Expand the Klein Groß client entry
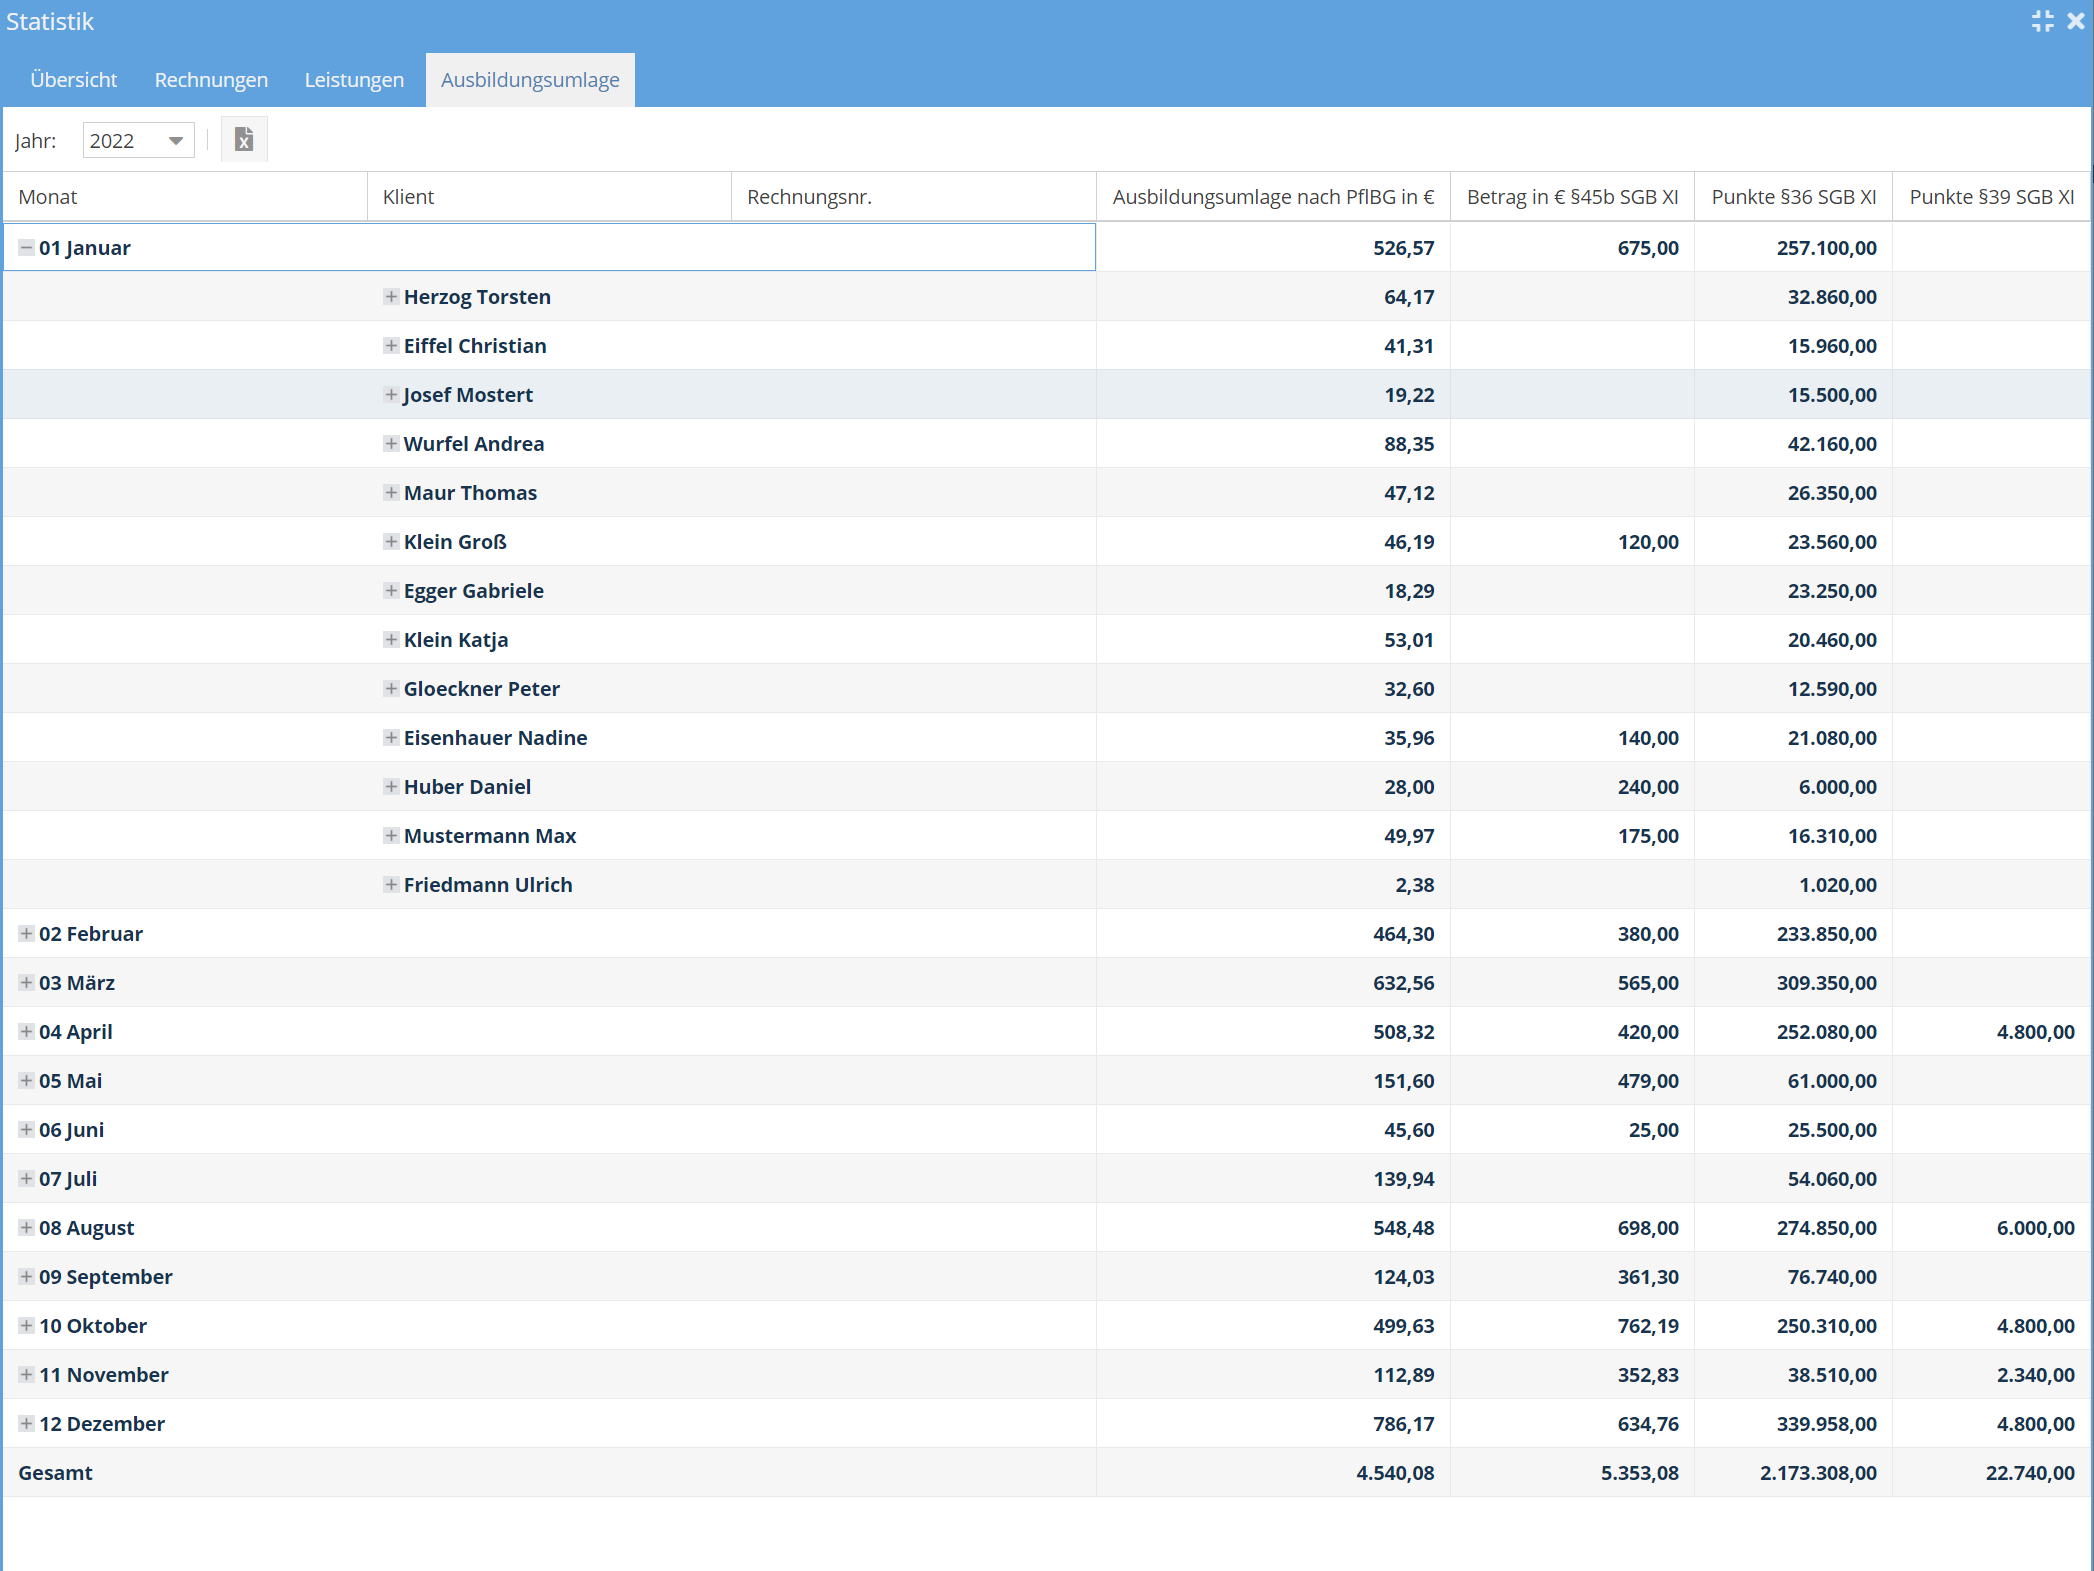 coord(391,542)
